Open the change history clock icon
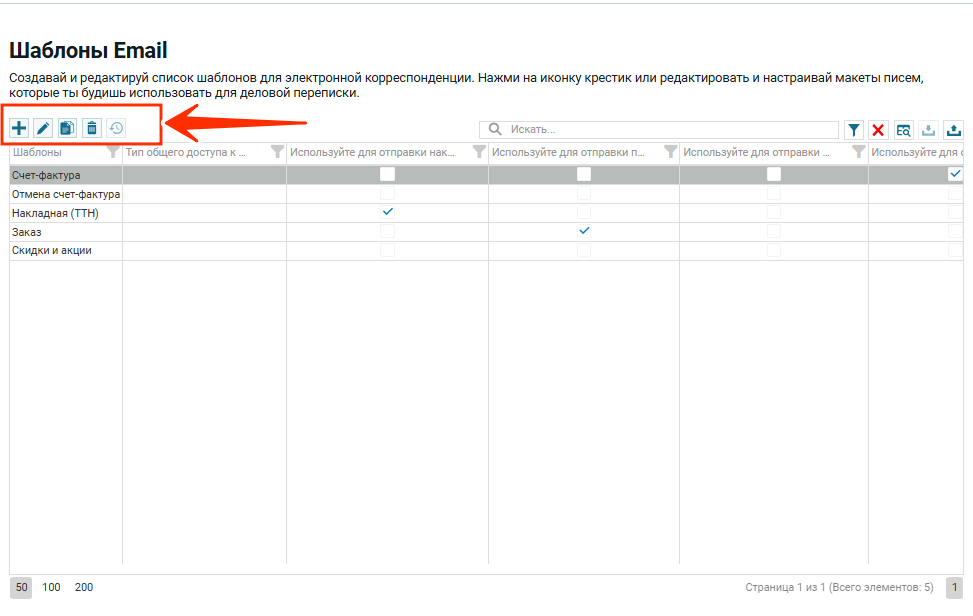The image size is (973, 616). tap(117, 128)
